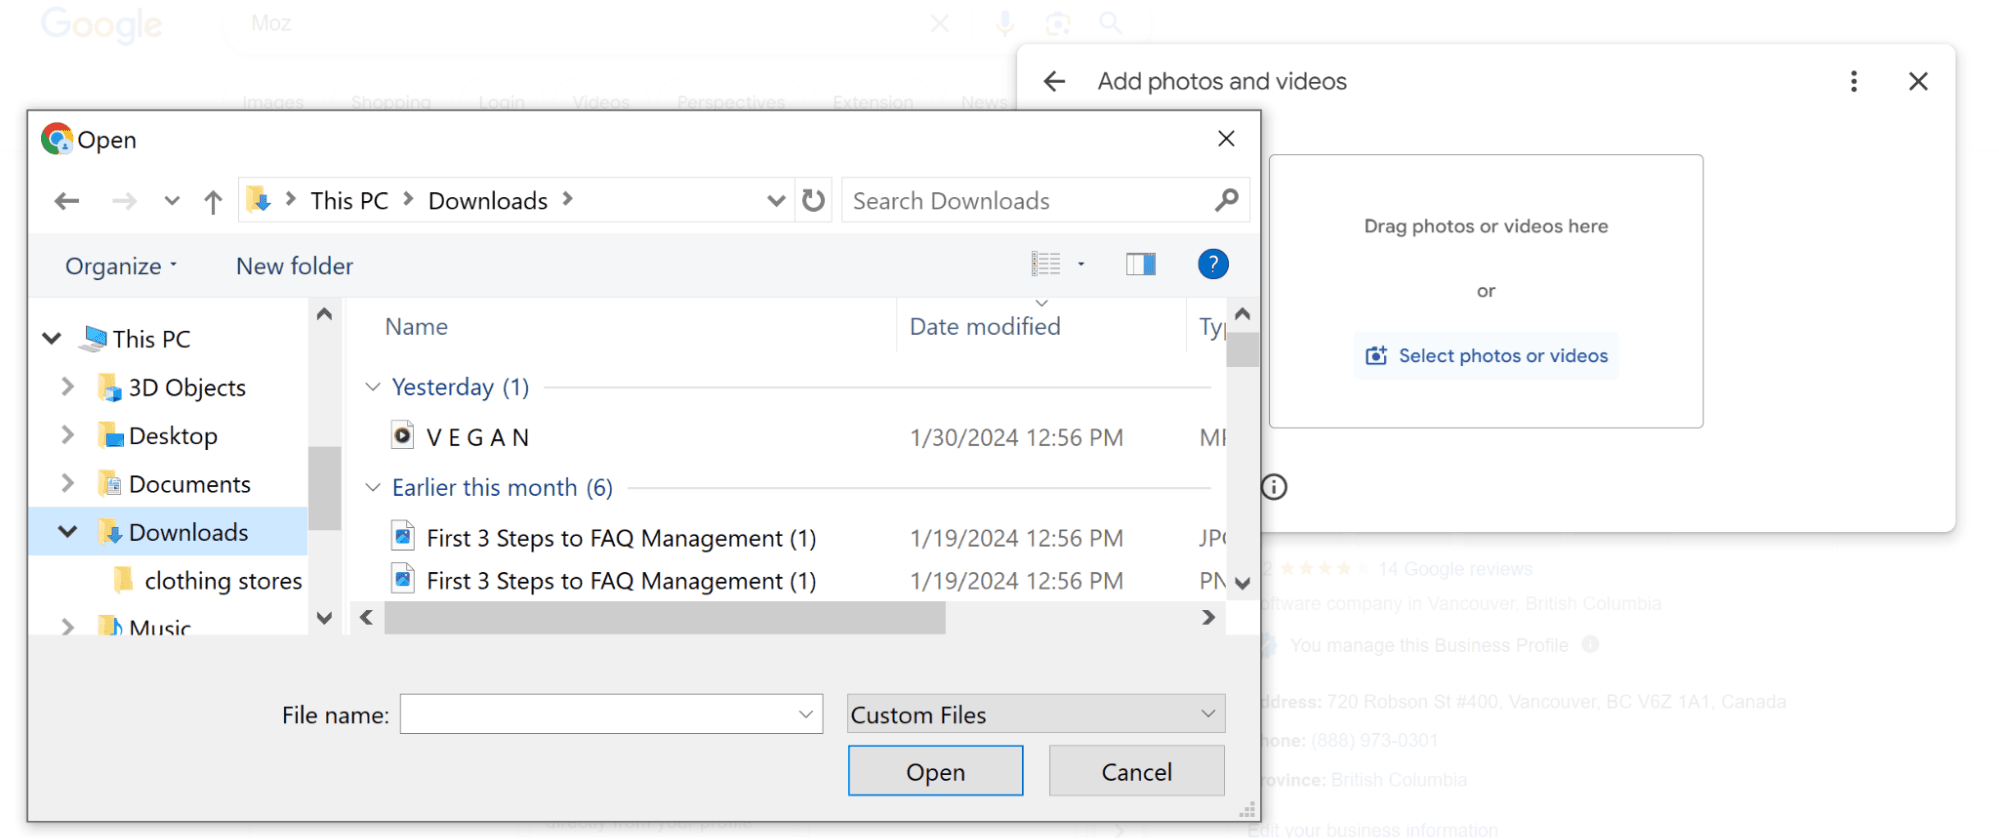1999x839 pixels.
Task: Open the Organize menu
Action: pos(120,266)
